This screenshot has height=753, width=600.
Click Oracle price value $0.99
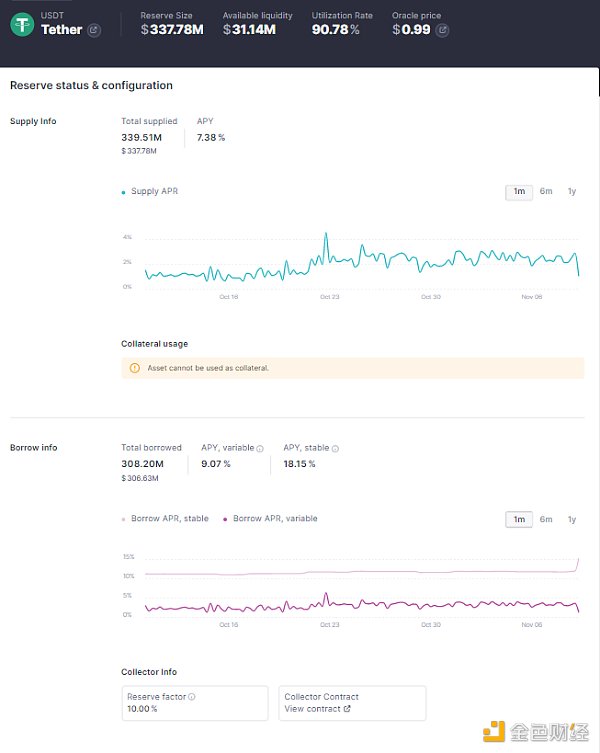point(411,30)
